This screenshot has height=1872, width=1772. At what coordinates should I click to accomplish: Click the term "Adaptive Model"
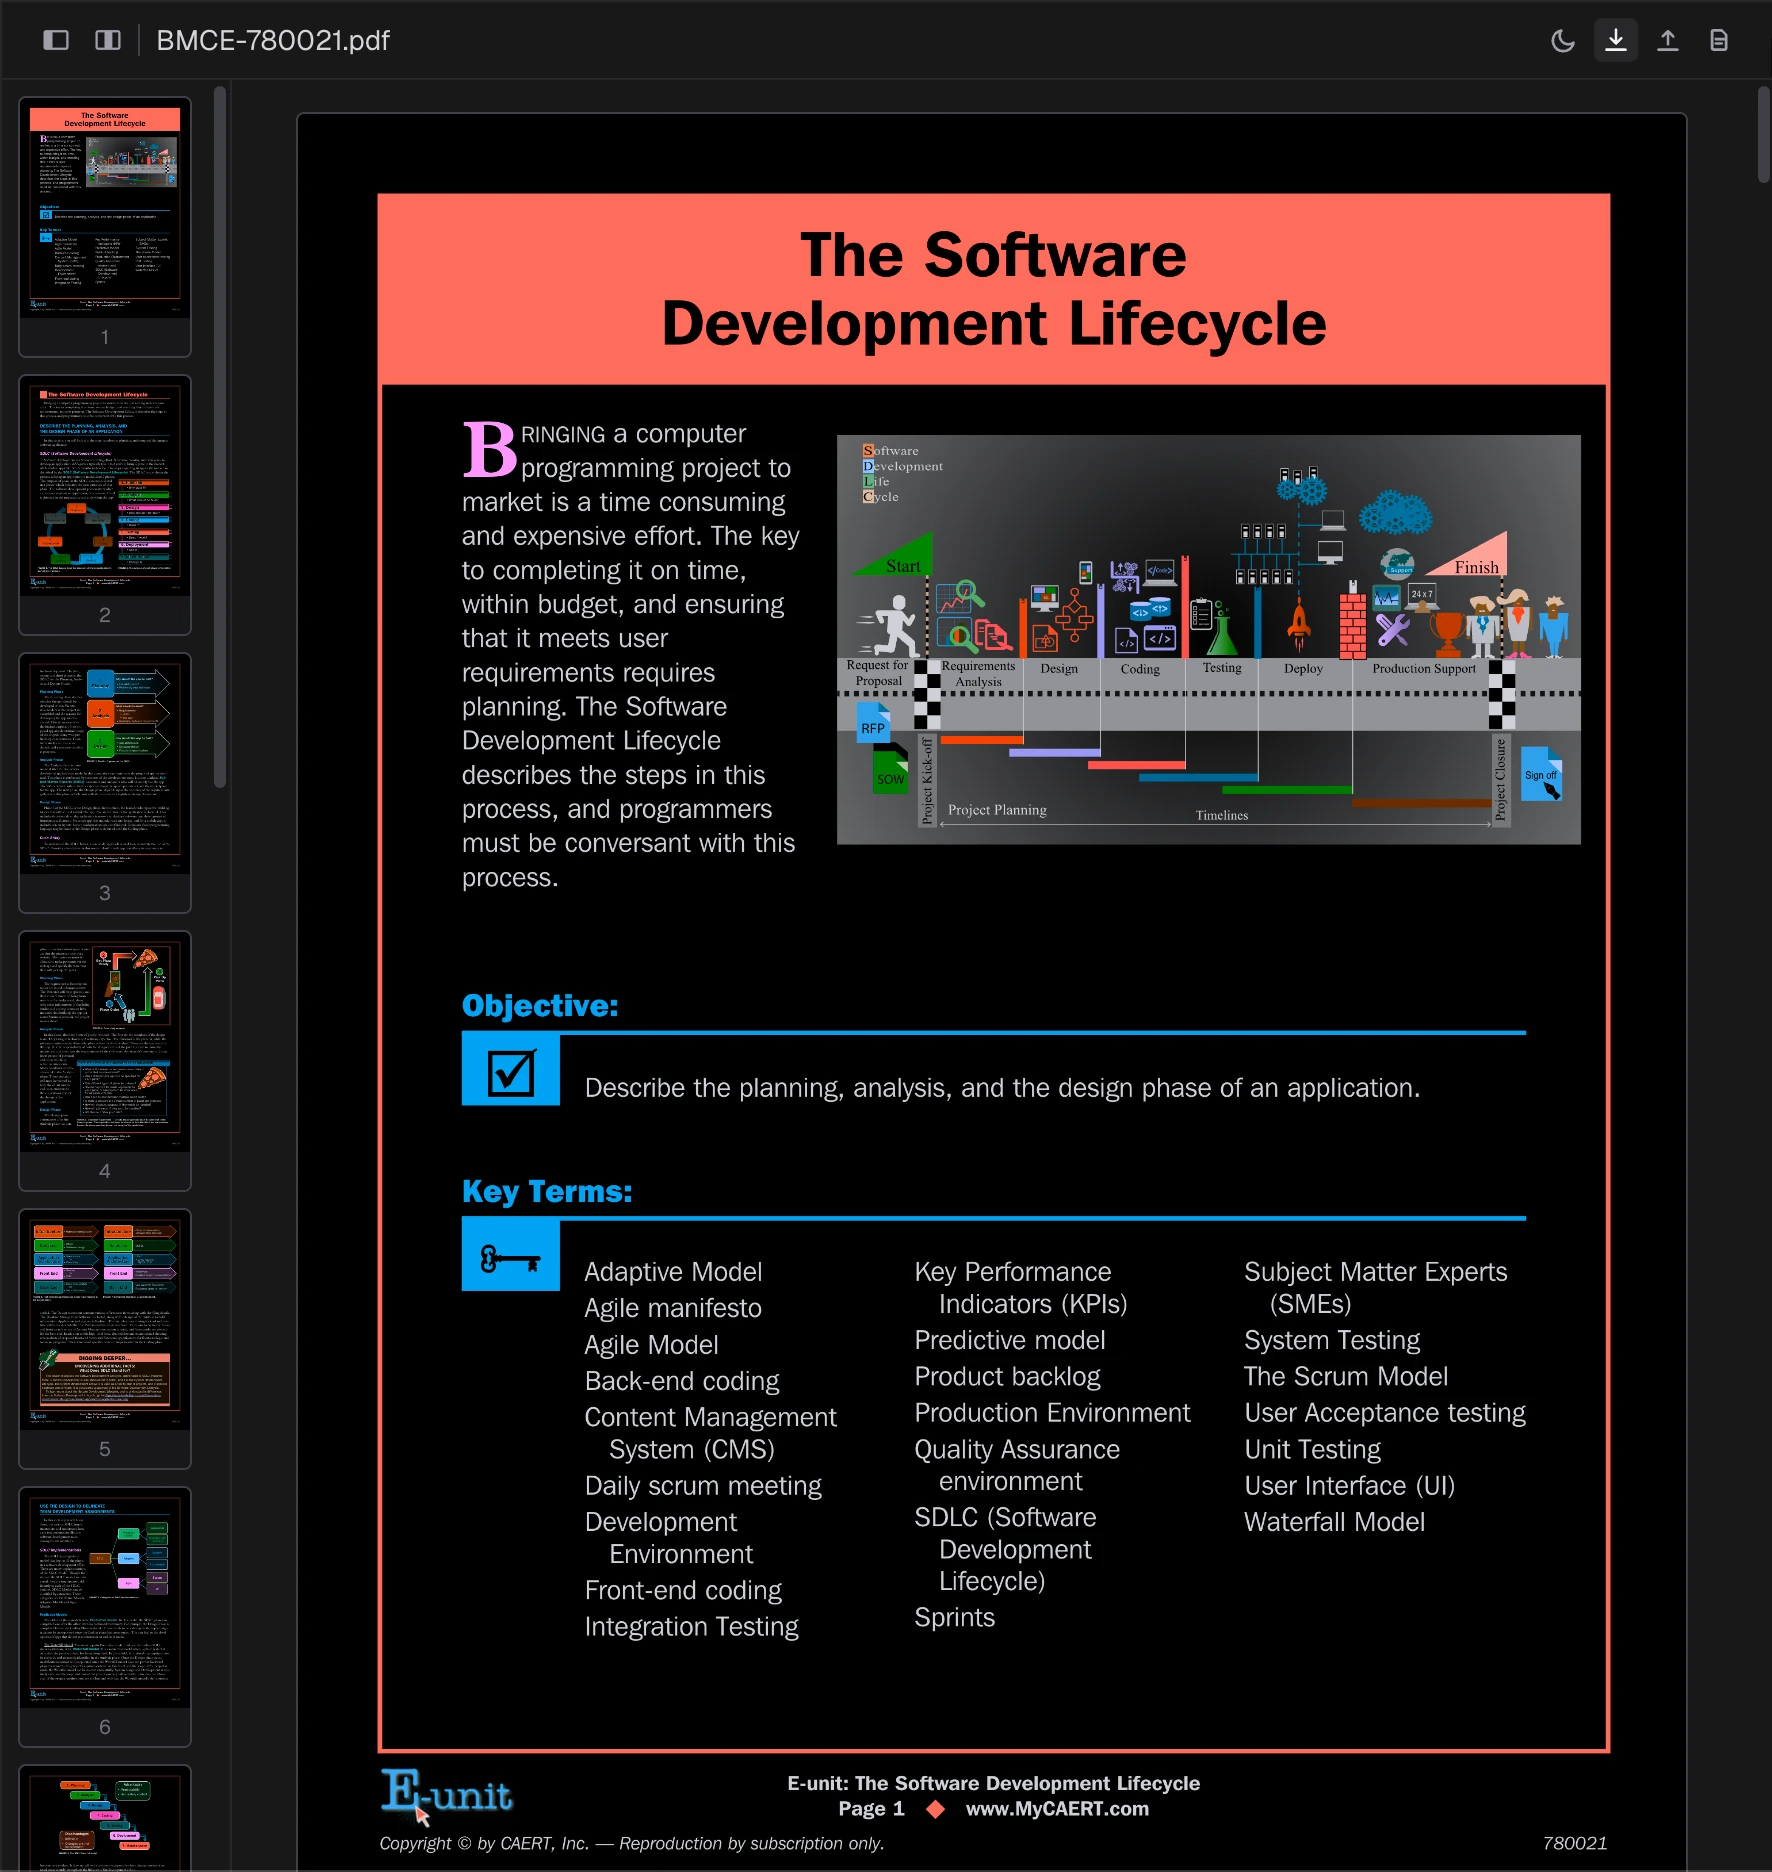(673, 1272)
